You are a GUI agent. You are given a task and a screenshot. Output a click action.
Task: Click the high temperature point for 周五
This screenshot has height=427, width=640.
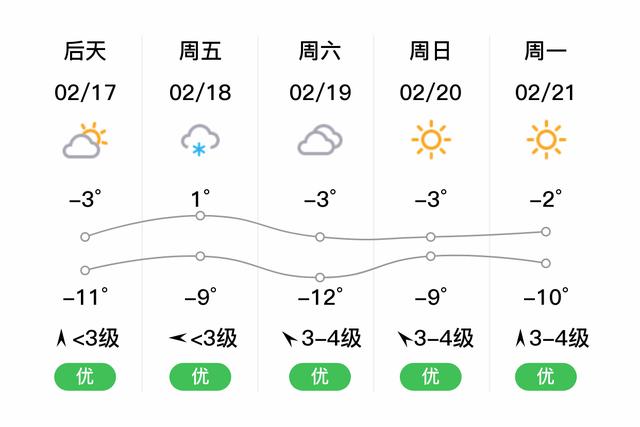(x=200, y=216)
